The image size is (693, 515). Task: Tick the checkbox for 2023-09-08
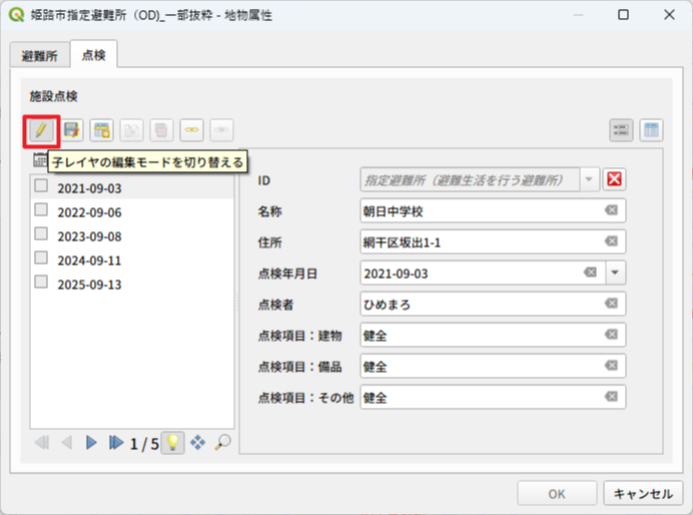pos(41,235)
